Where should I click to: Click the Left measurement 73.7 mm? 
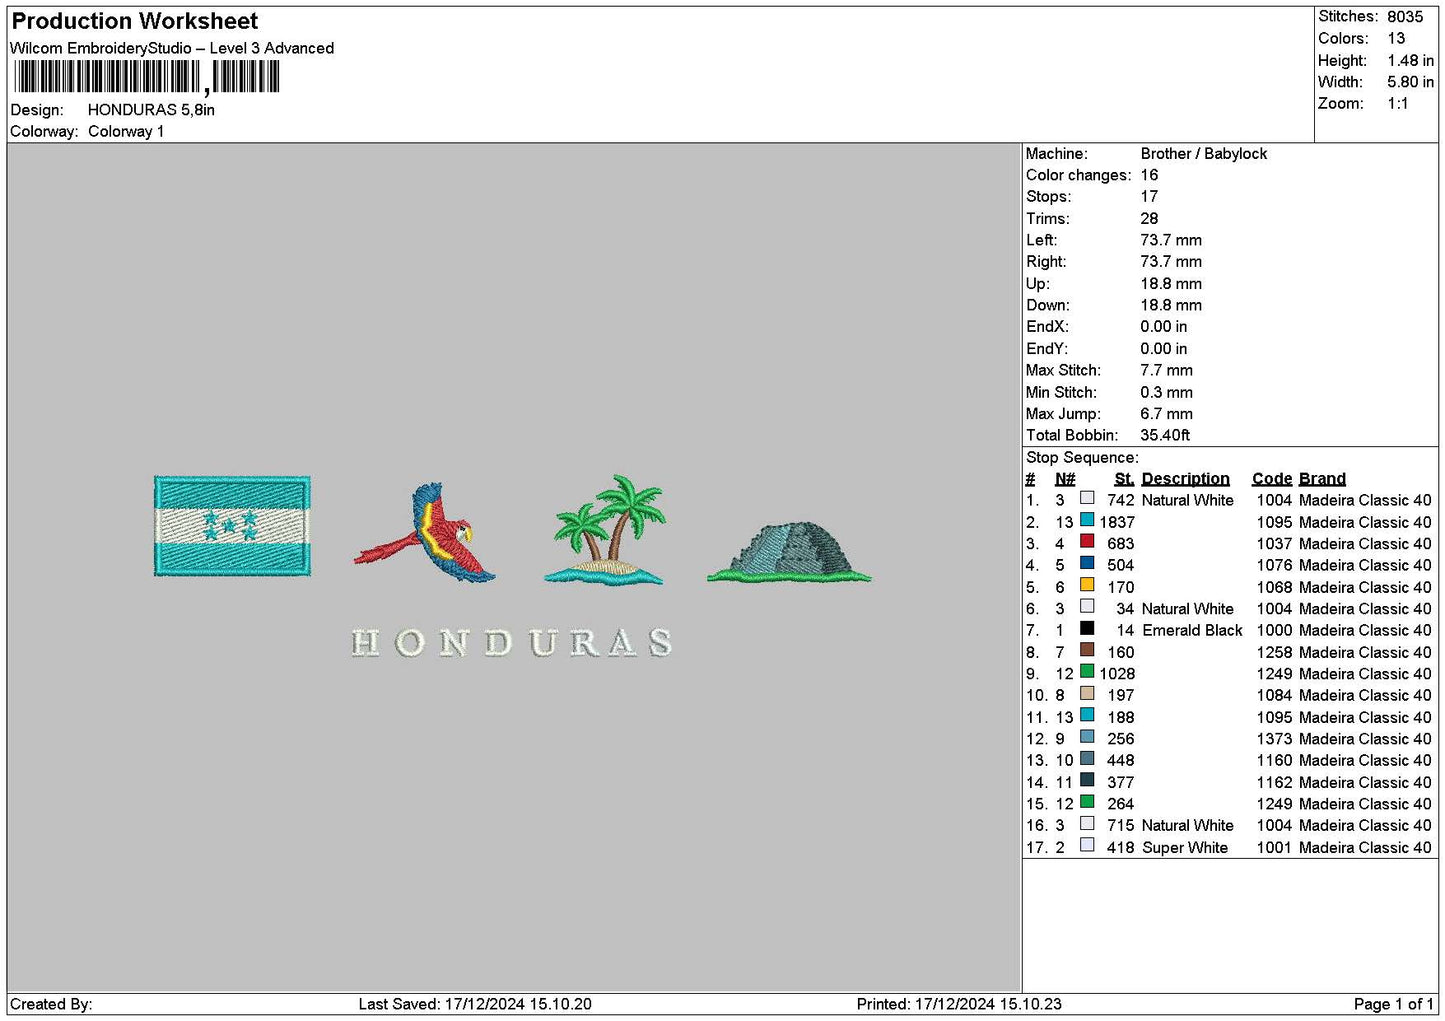[1171, 240]
